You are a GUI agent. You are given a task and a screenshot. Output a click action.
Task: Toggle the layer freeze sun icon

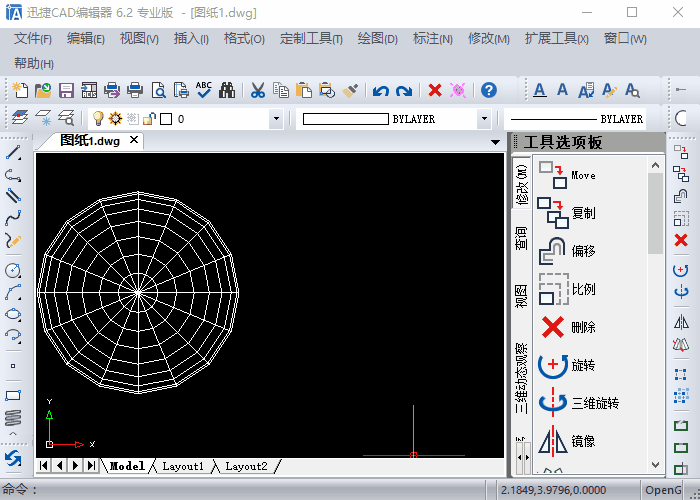tap(115, 119)
